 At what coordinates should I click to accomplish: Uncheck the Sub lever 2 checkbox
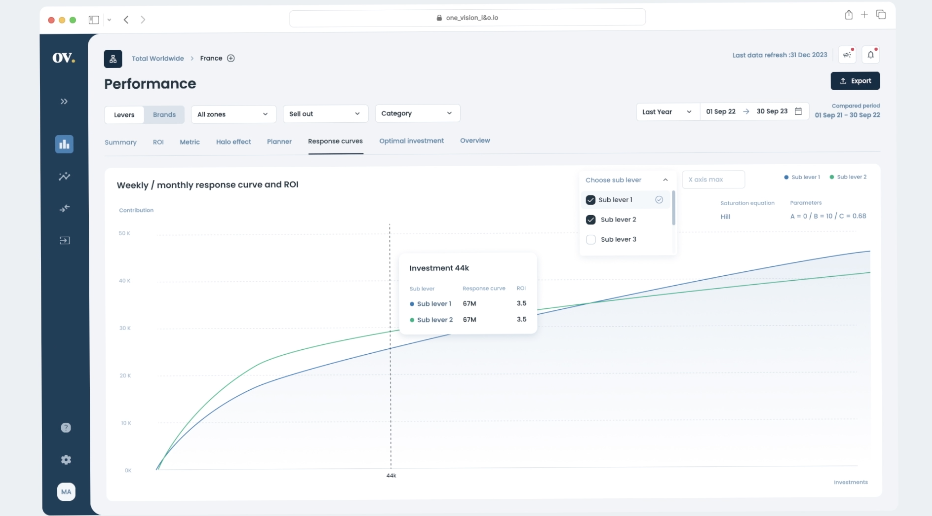tap(591, 219)
